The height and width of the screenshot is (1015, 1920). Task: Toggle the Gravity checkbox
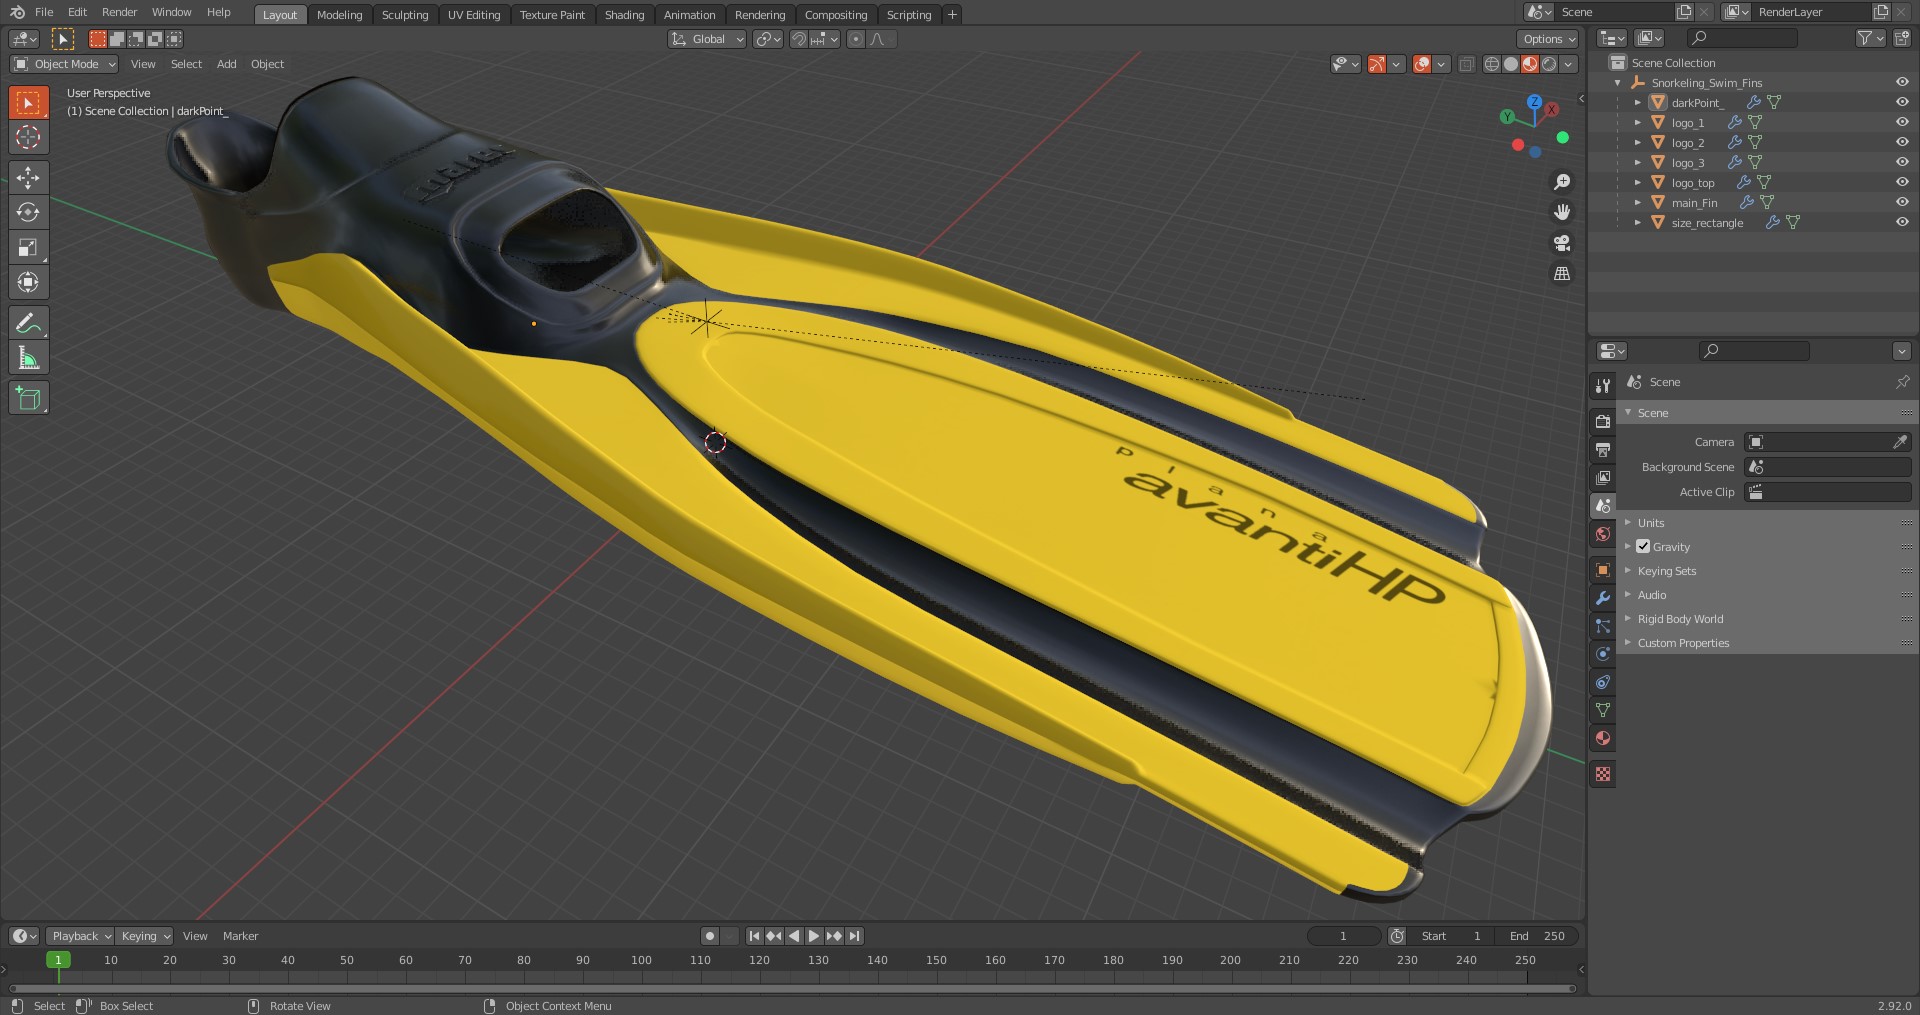coord(1643,546)
